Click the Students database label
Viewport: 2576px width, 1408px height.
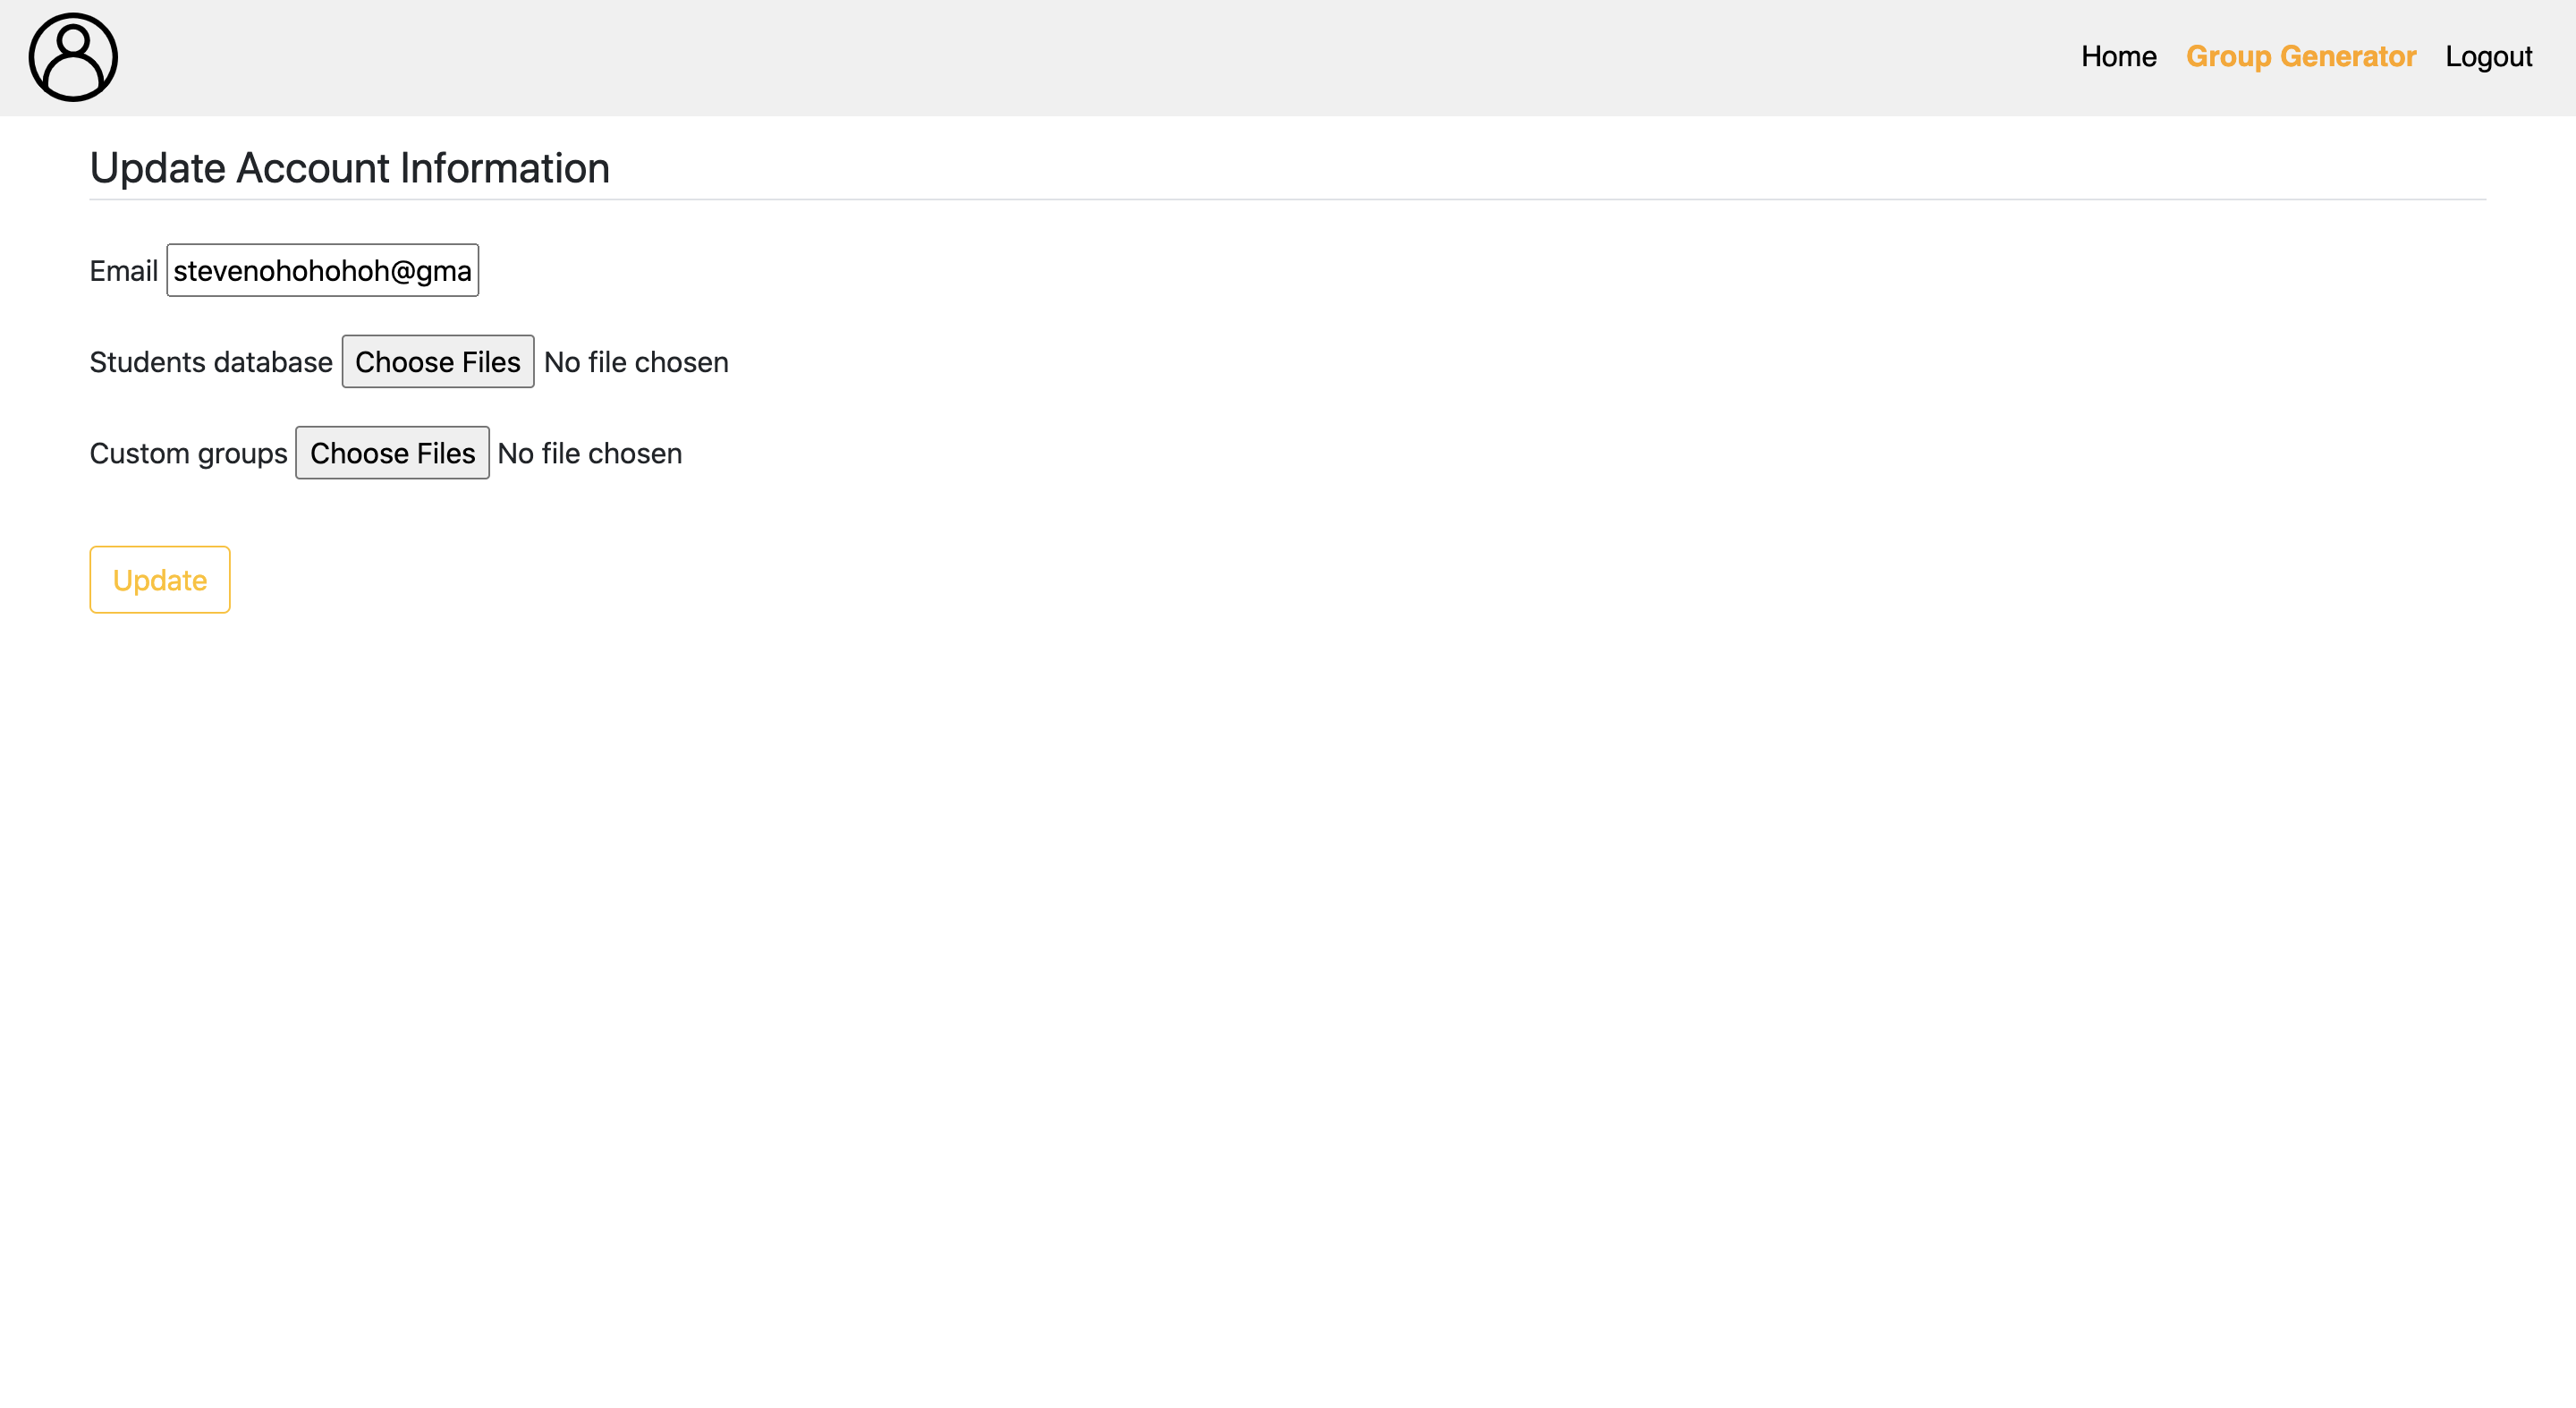click(210, 362)
